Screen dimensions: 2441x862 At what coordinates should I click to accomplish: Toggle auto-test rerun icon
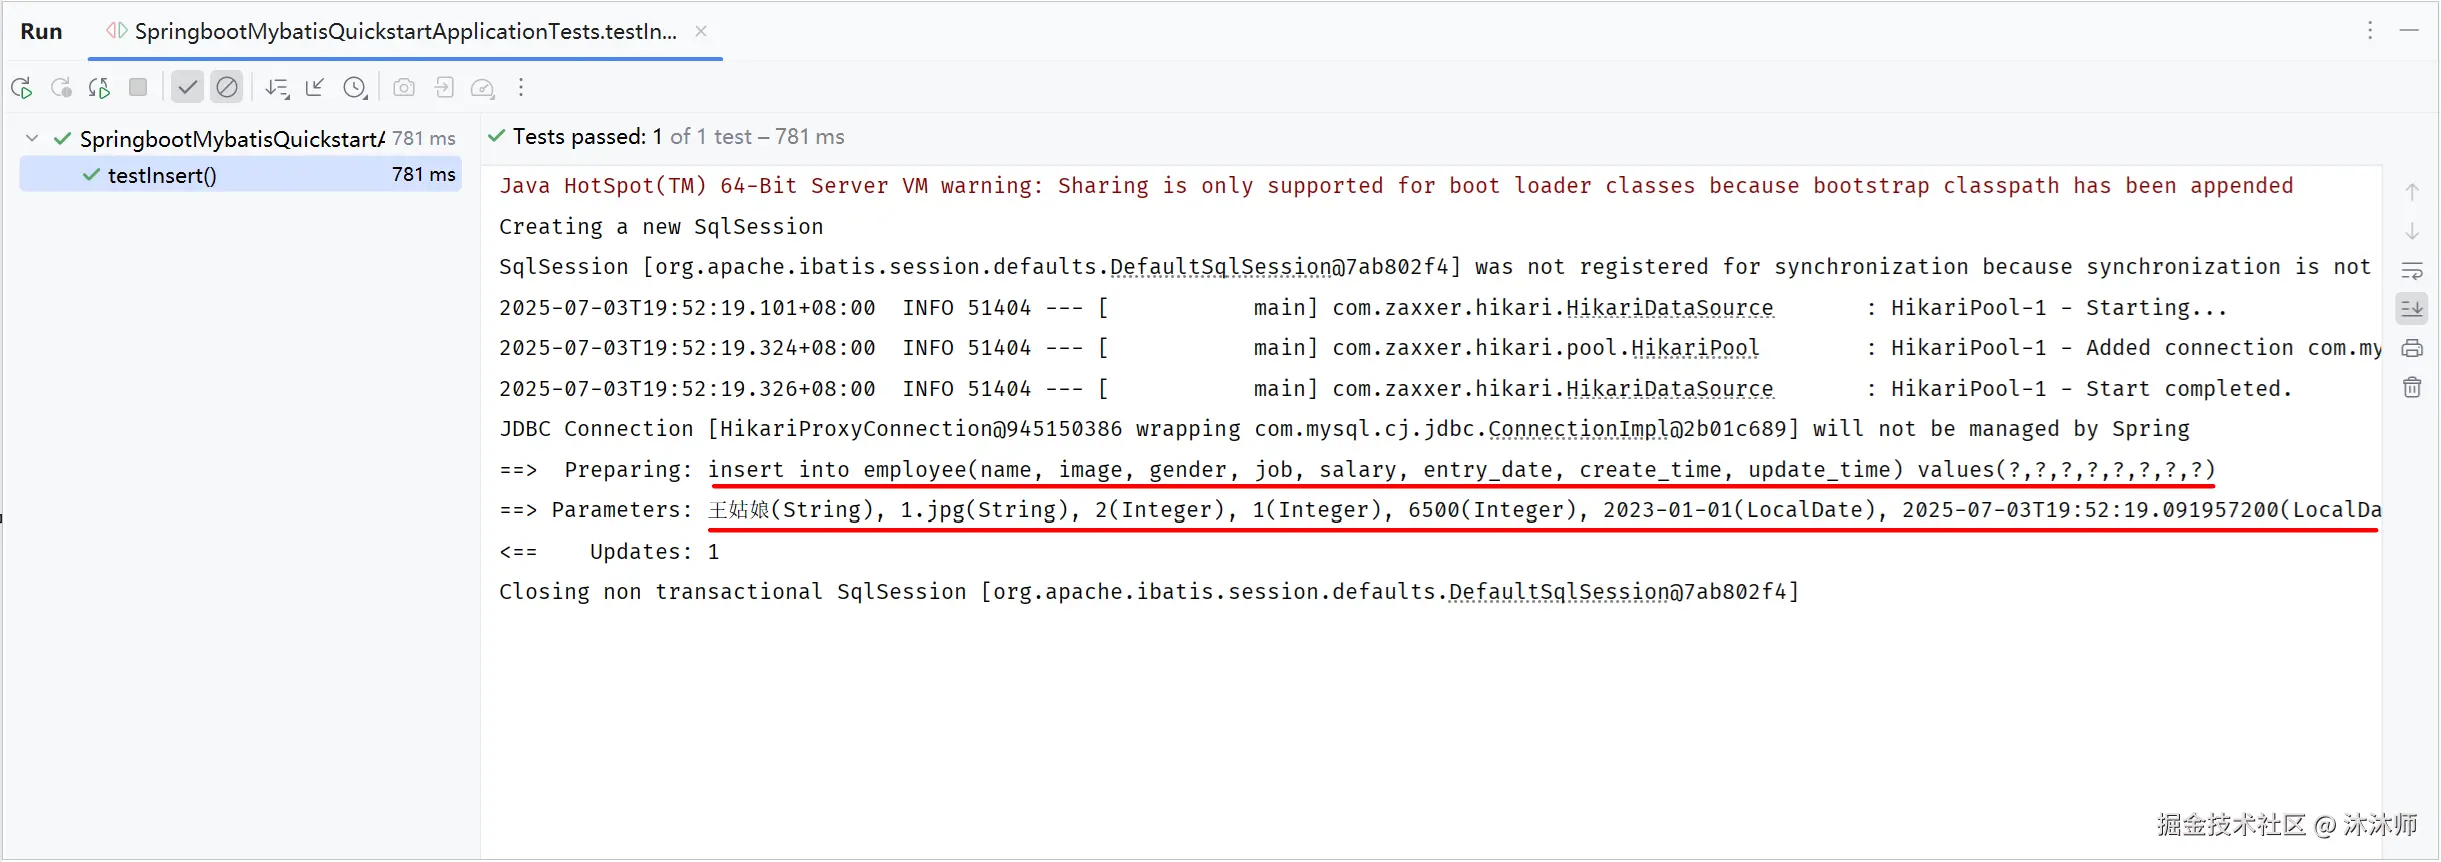tap(99, 88)
